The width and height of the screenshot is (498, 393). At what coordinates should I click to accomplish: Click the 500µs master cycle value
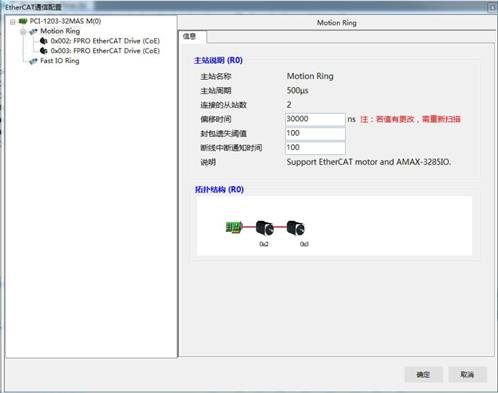pos(297,91)
